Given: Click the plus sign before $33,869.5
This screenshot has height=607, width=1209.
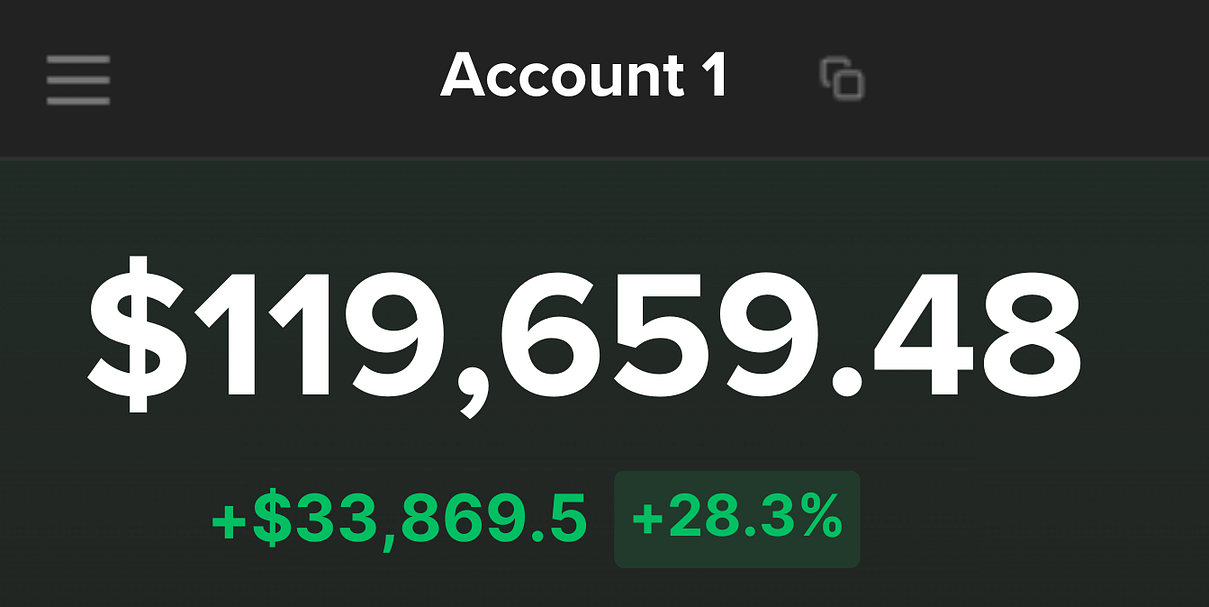Looking at the screenshot, I should 230,523.
